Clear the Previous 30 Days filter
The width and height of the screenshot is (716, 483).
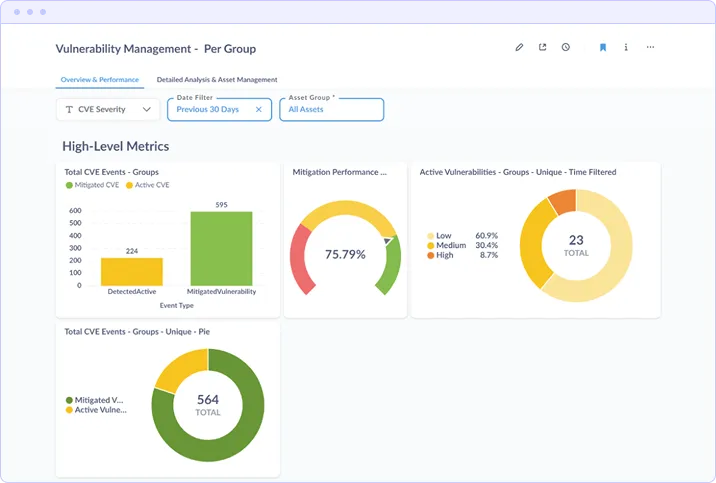pyautogui.click(x=258, y=110)
